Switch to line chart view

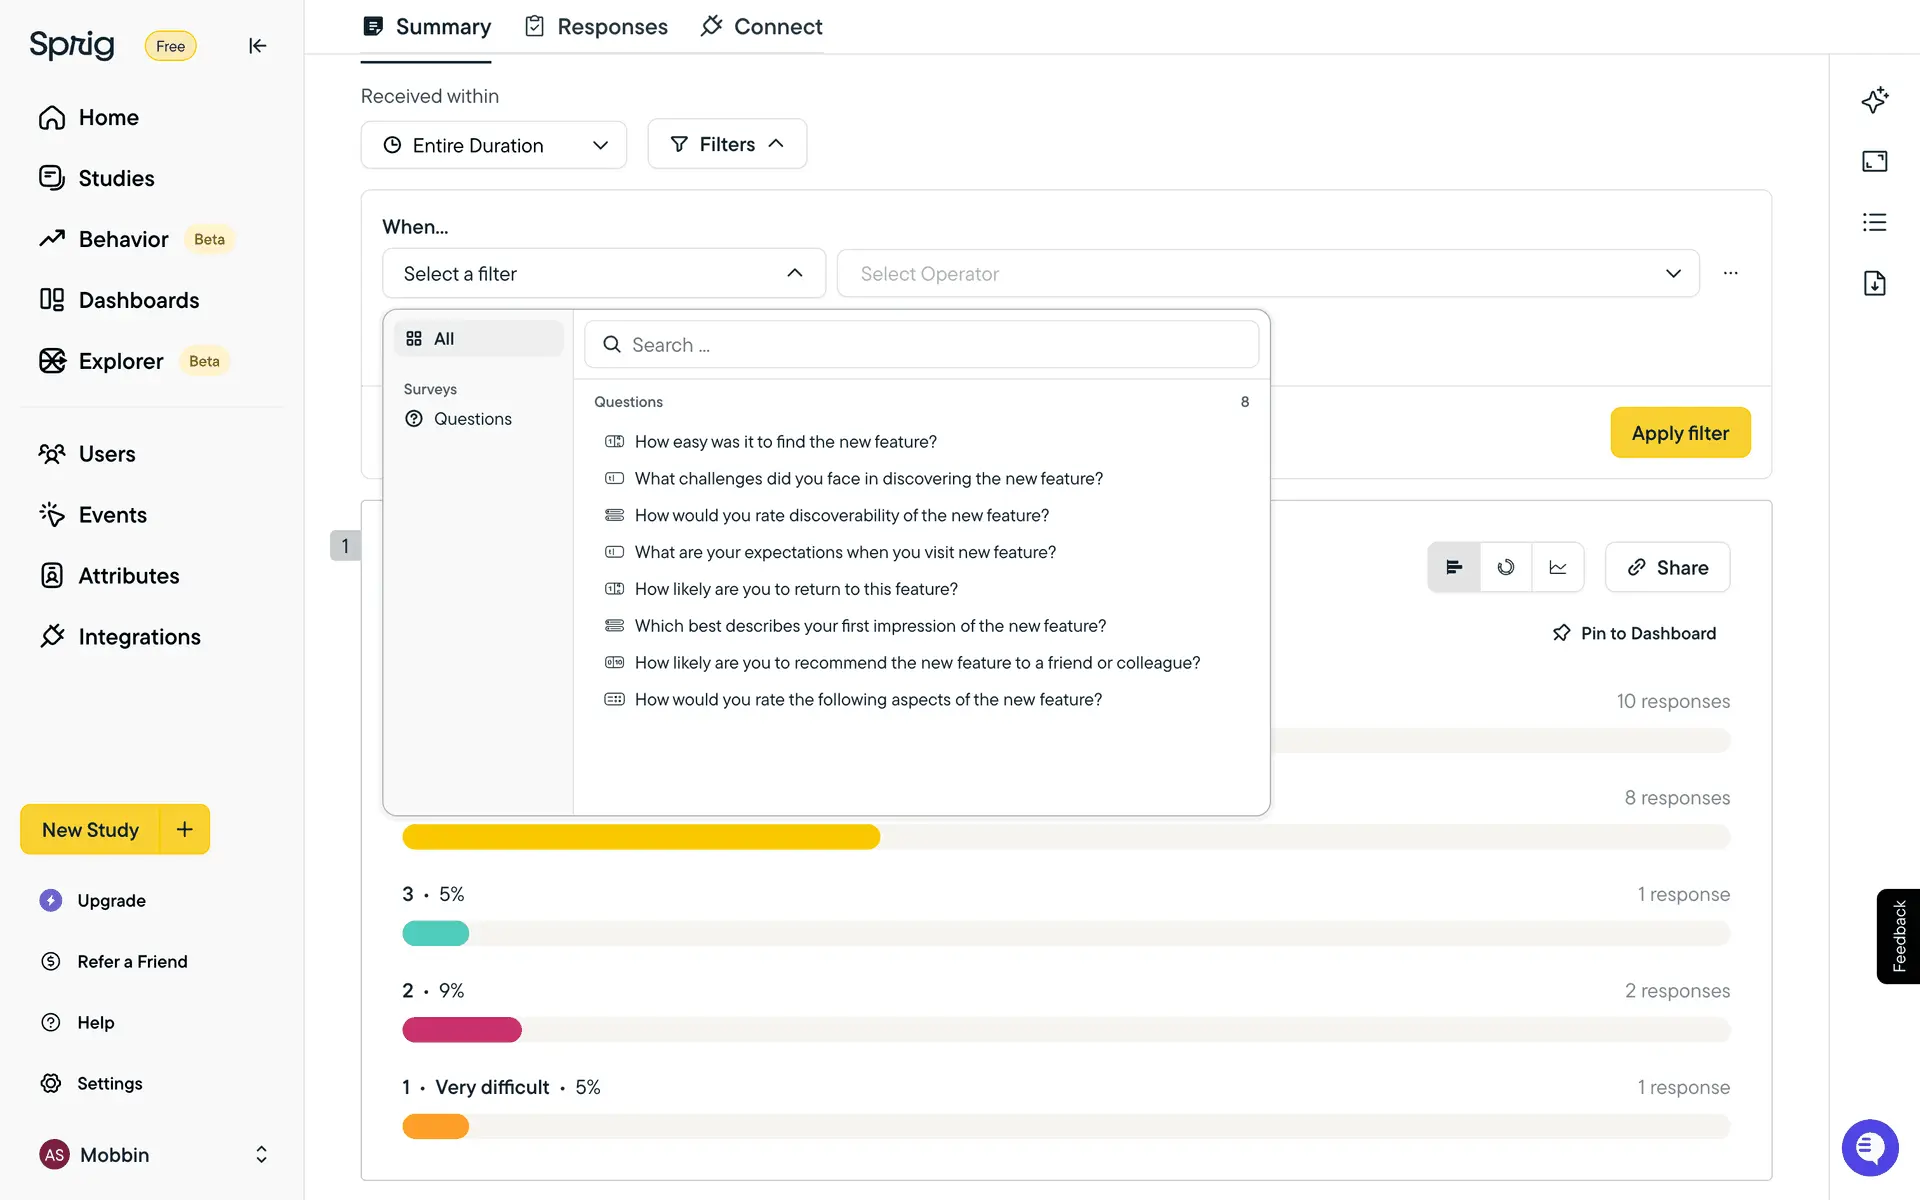(1558, 567)
